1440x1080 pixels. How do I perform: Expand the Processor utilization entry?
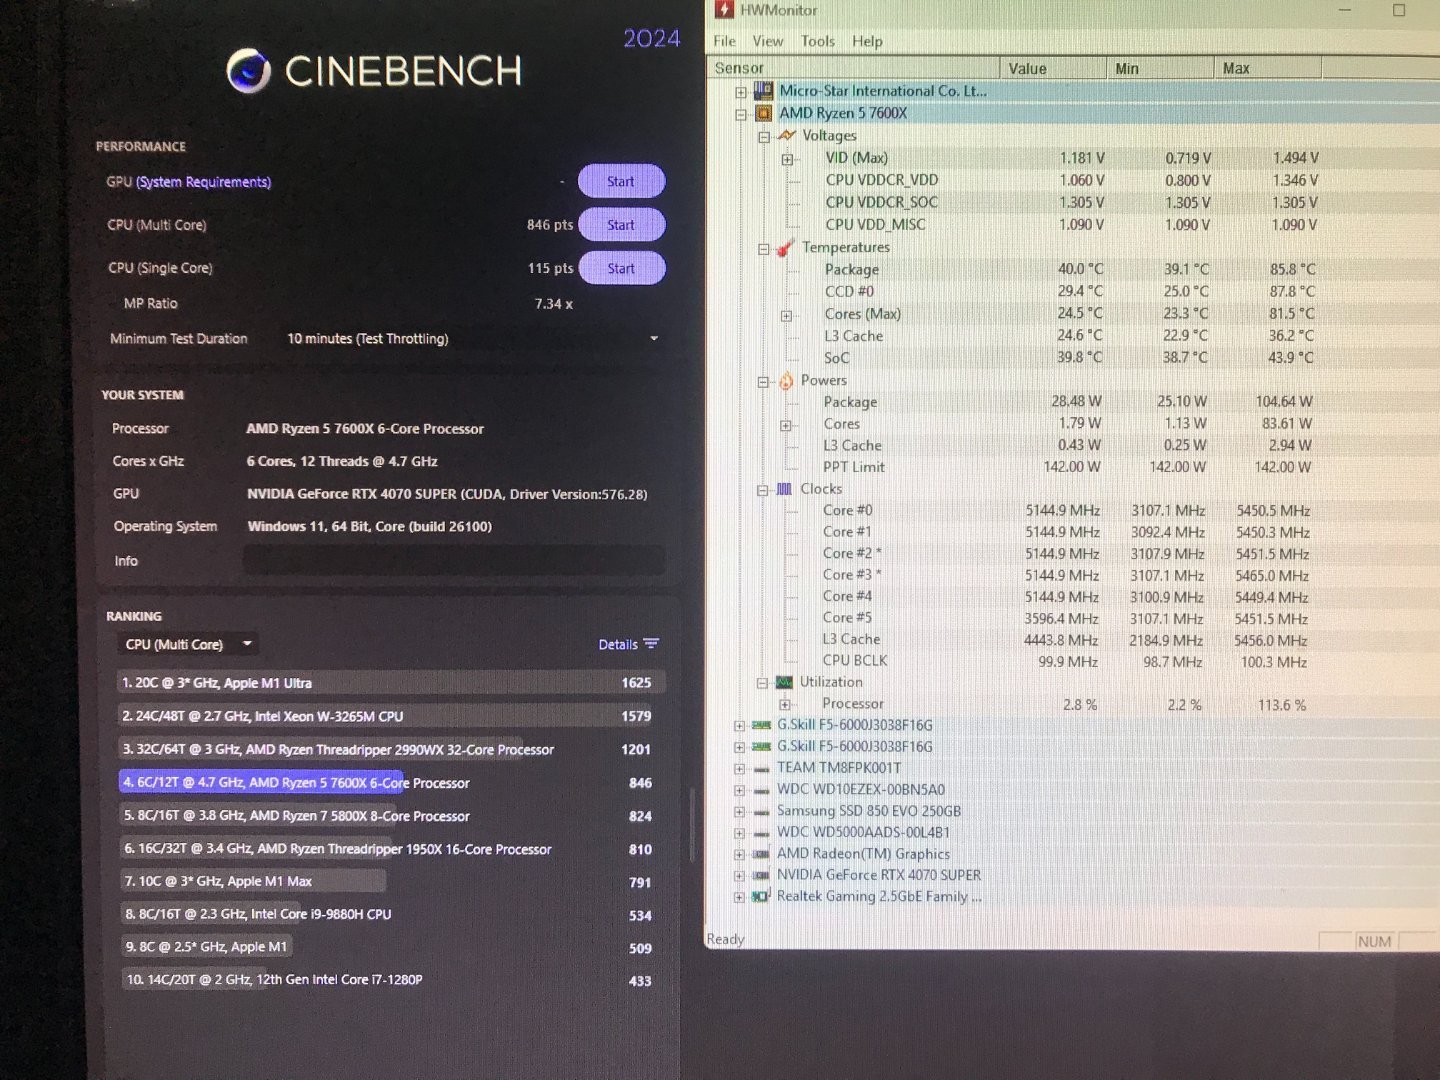(785, 705)
